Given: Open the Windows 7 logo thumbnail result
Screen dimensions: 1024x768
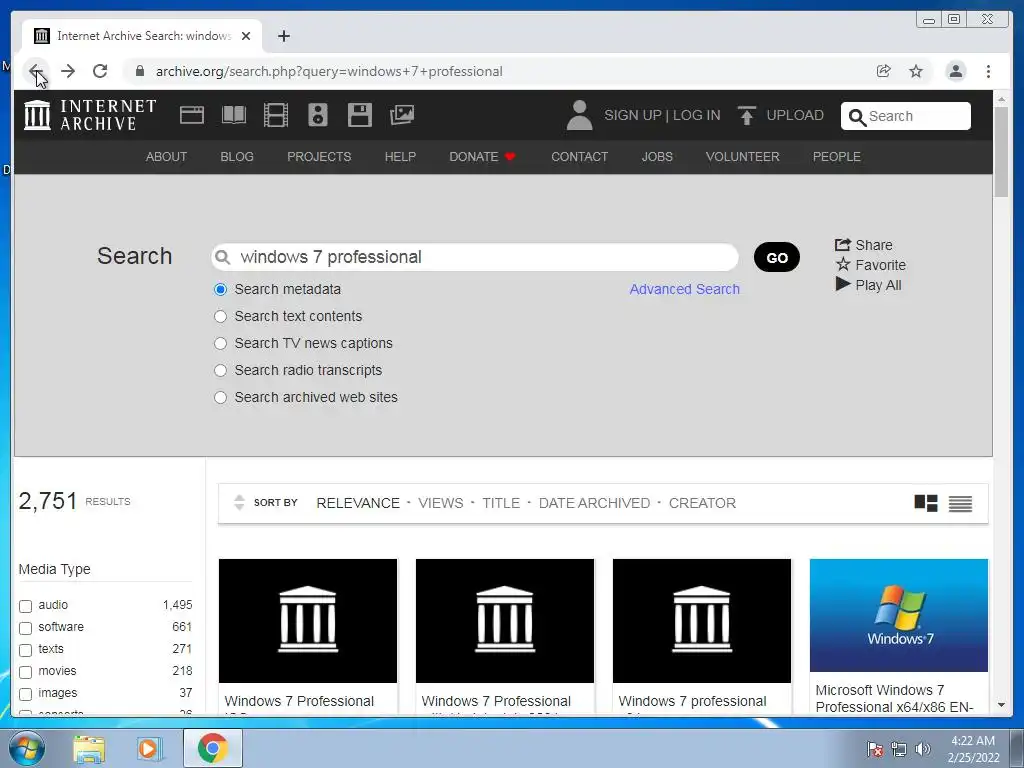Looking at the screenshot, I should 899,615.
